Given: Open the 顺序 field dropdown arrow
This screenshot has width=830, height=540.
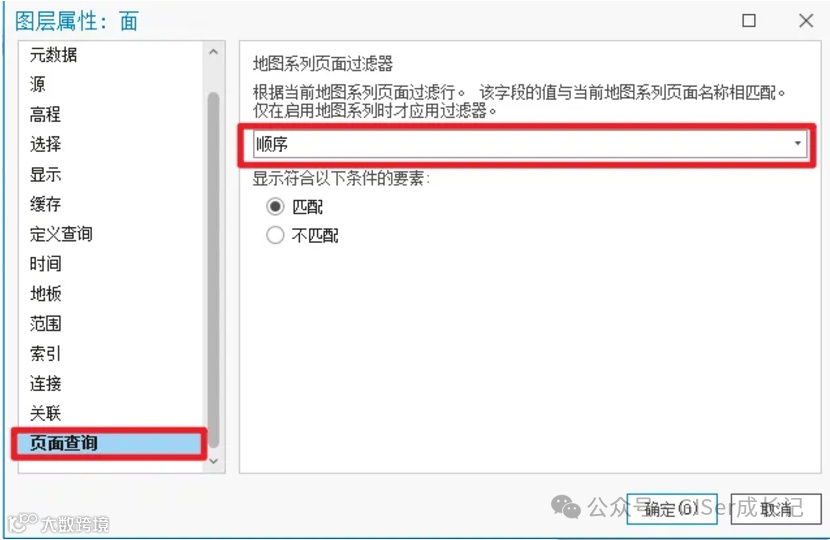Looking at the screenshot, I should pyautogui.click(x=797, y=143).
